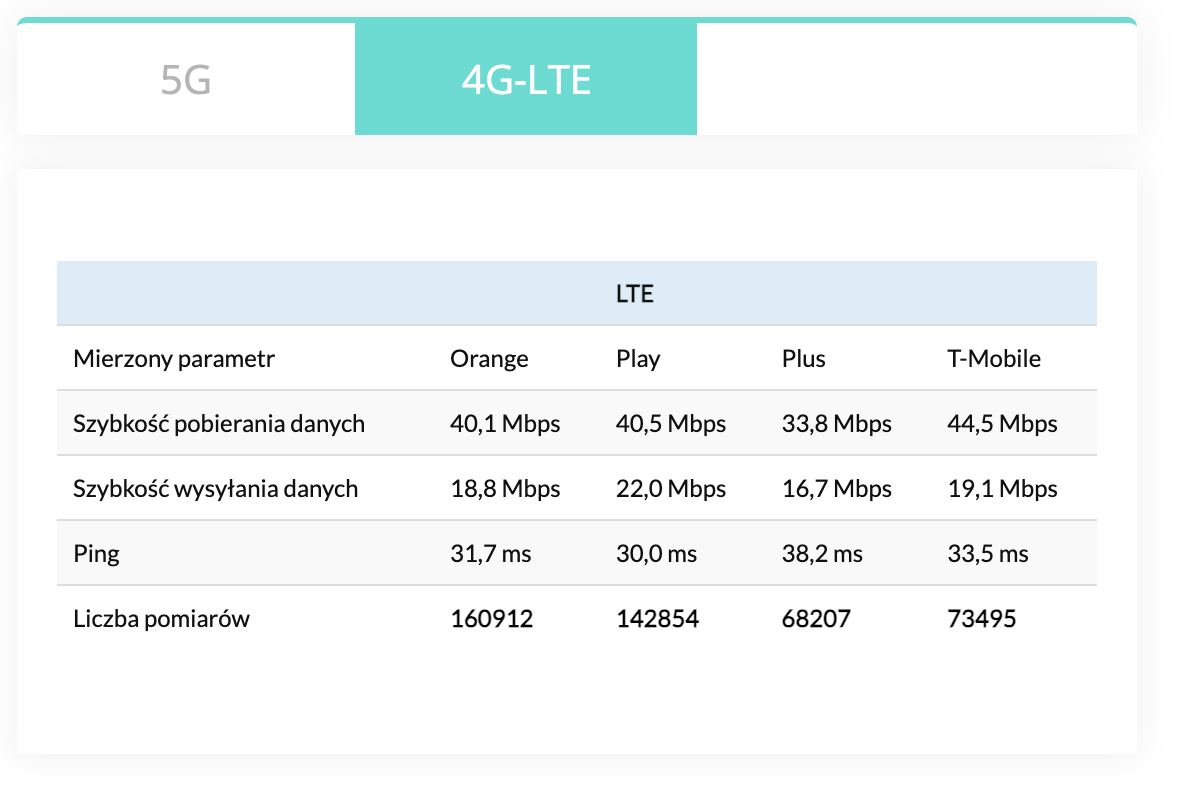This screenshot has width=1184, height=794.
Task: Click T-Mobile measurement count 73495
Action: point(981,619)
